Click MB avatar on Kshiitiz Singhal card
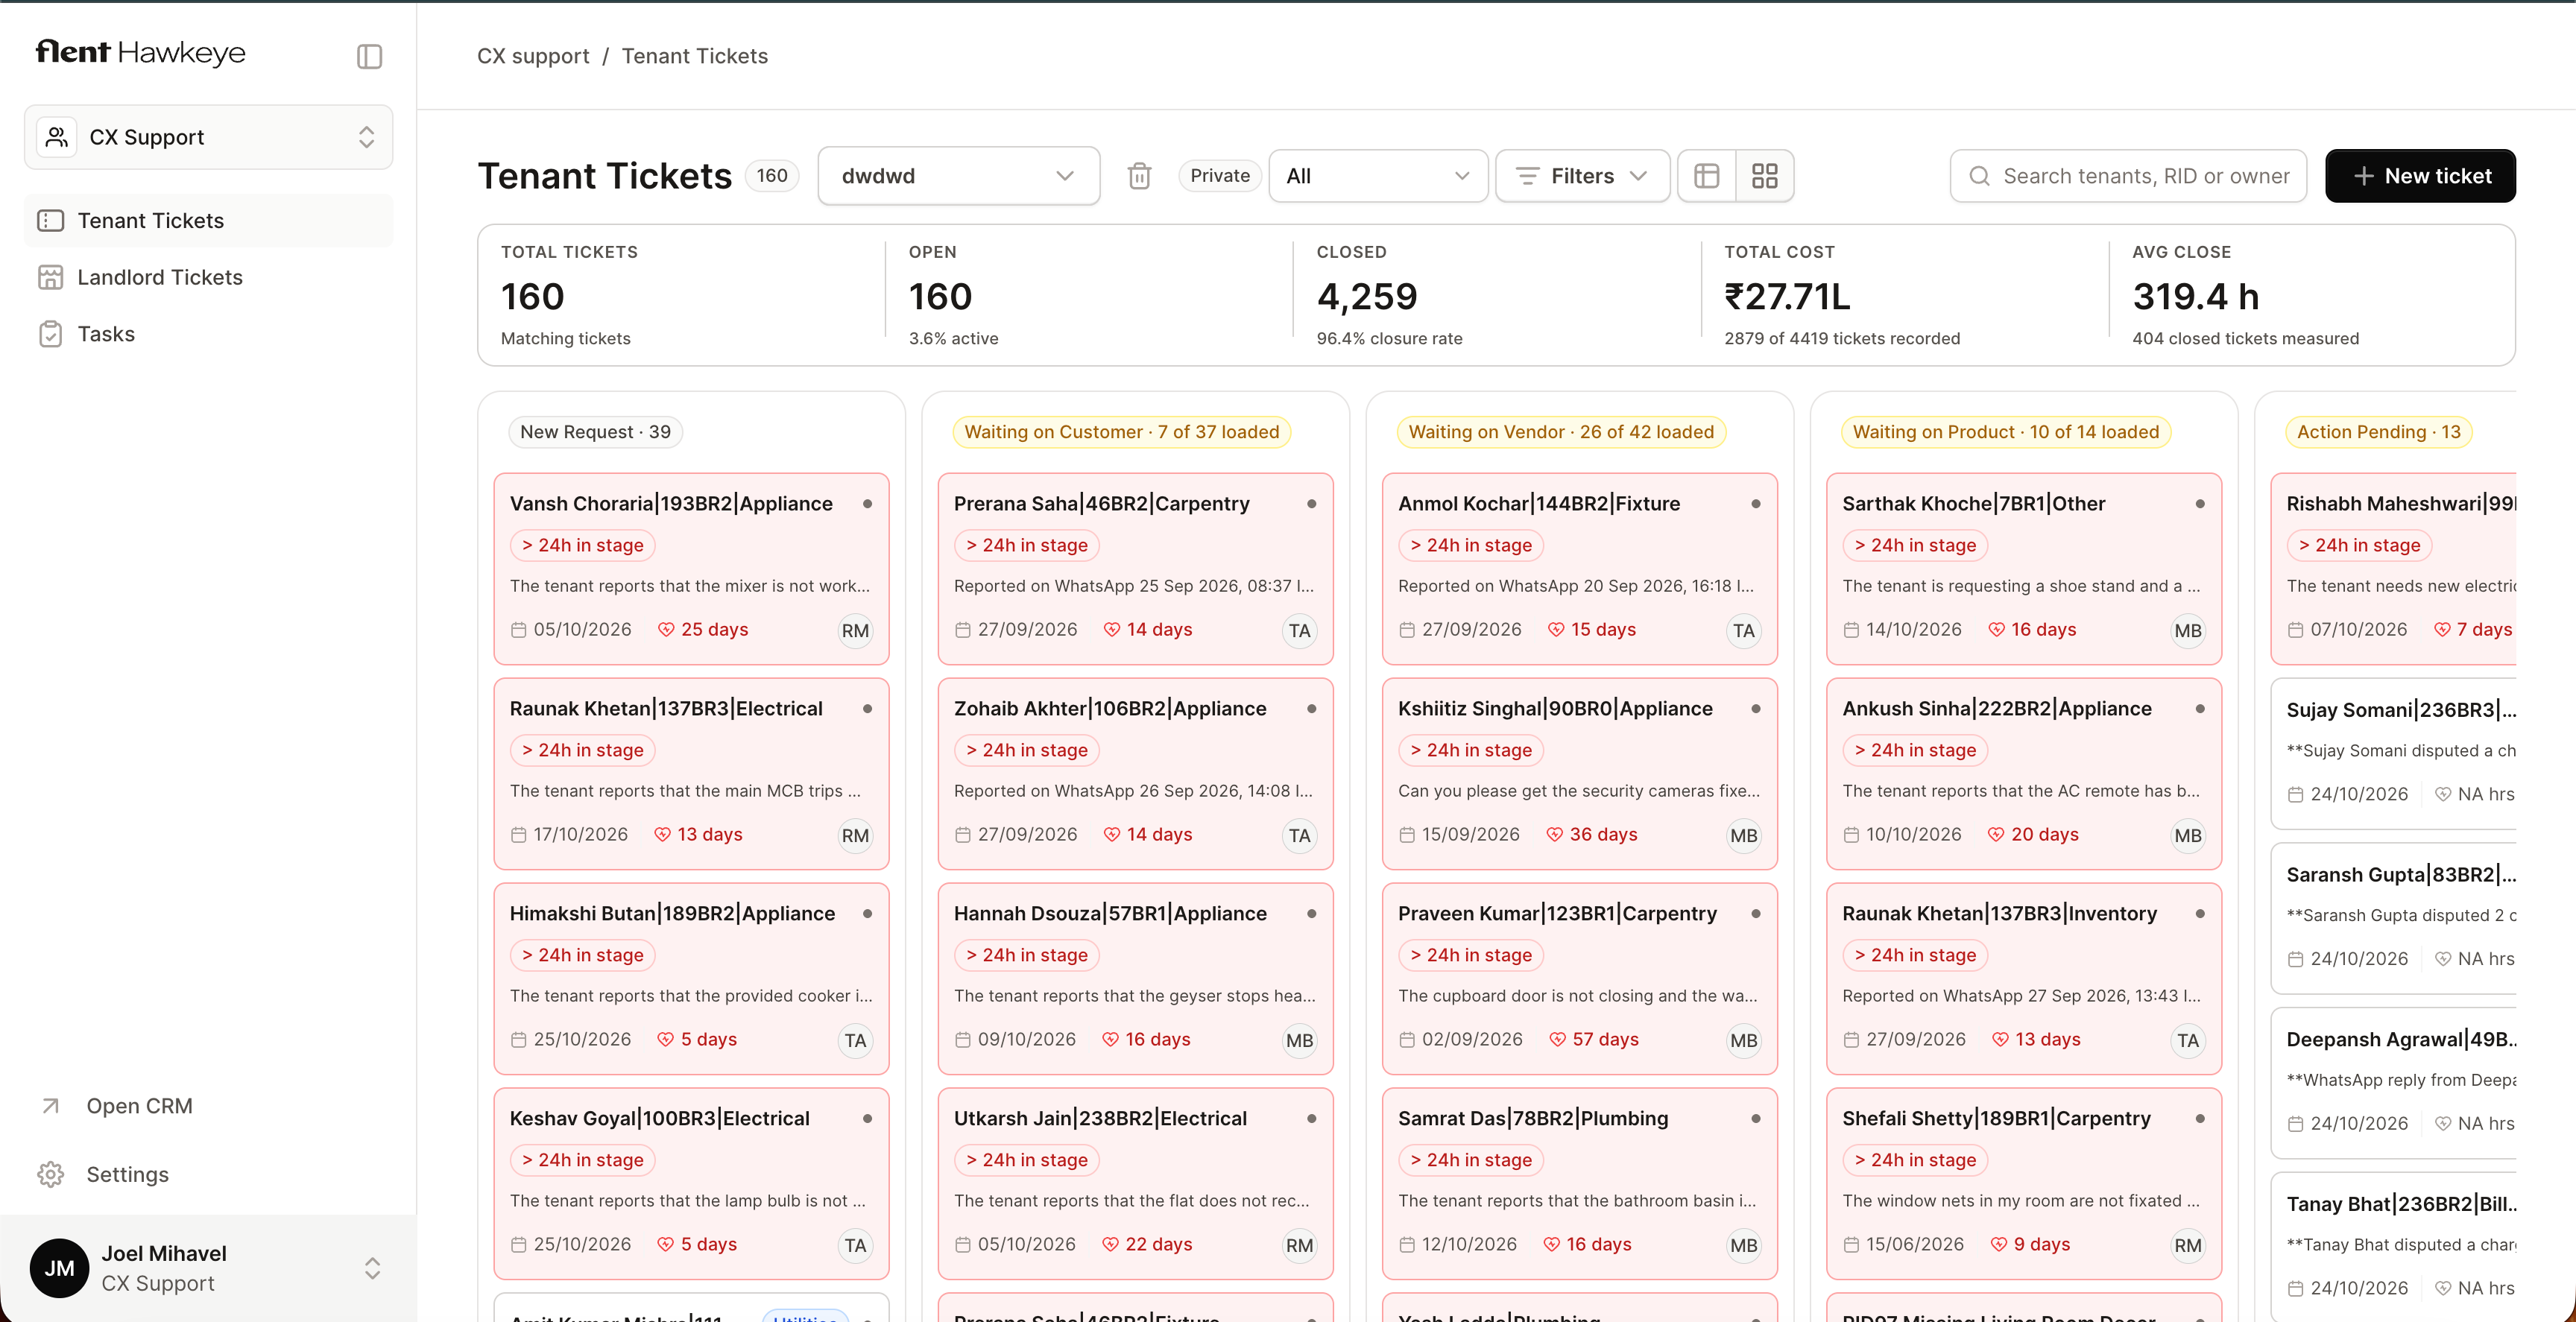 pos(1743,836)
